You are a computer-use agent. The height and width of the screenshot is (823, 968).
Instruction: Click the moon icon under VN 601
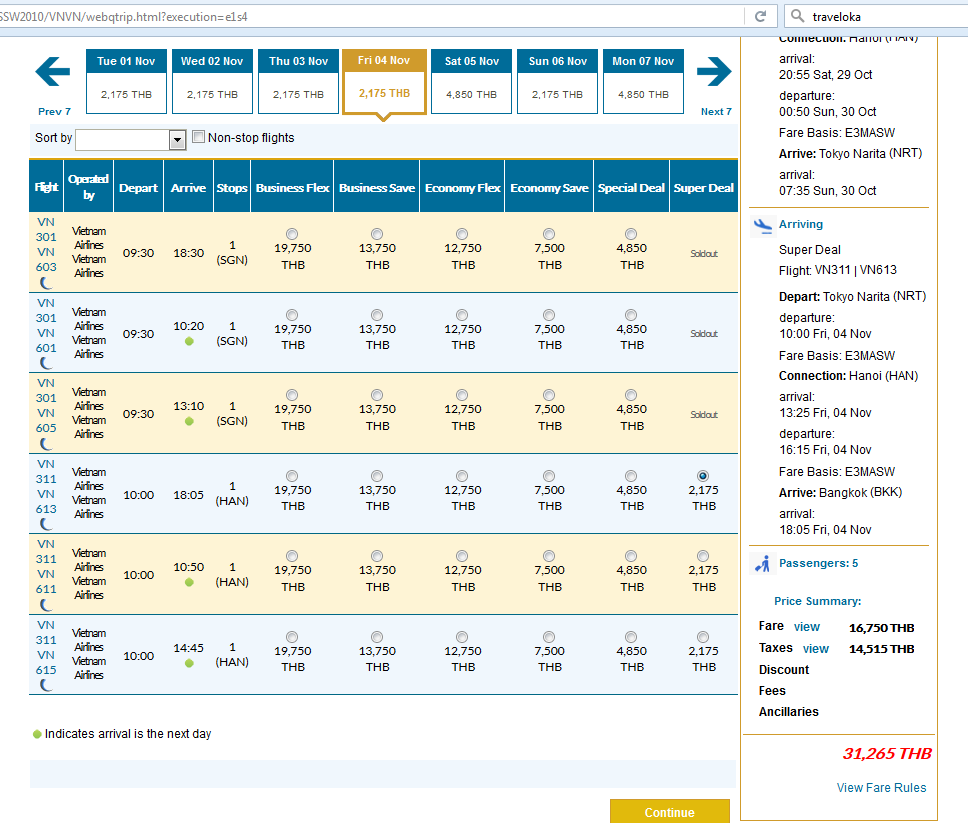46,364
